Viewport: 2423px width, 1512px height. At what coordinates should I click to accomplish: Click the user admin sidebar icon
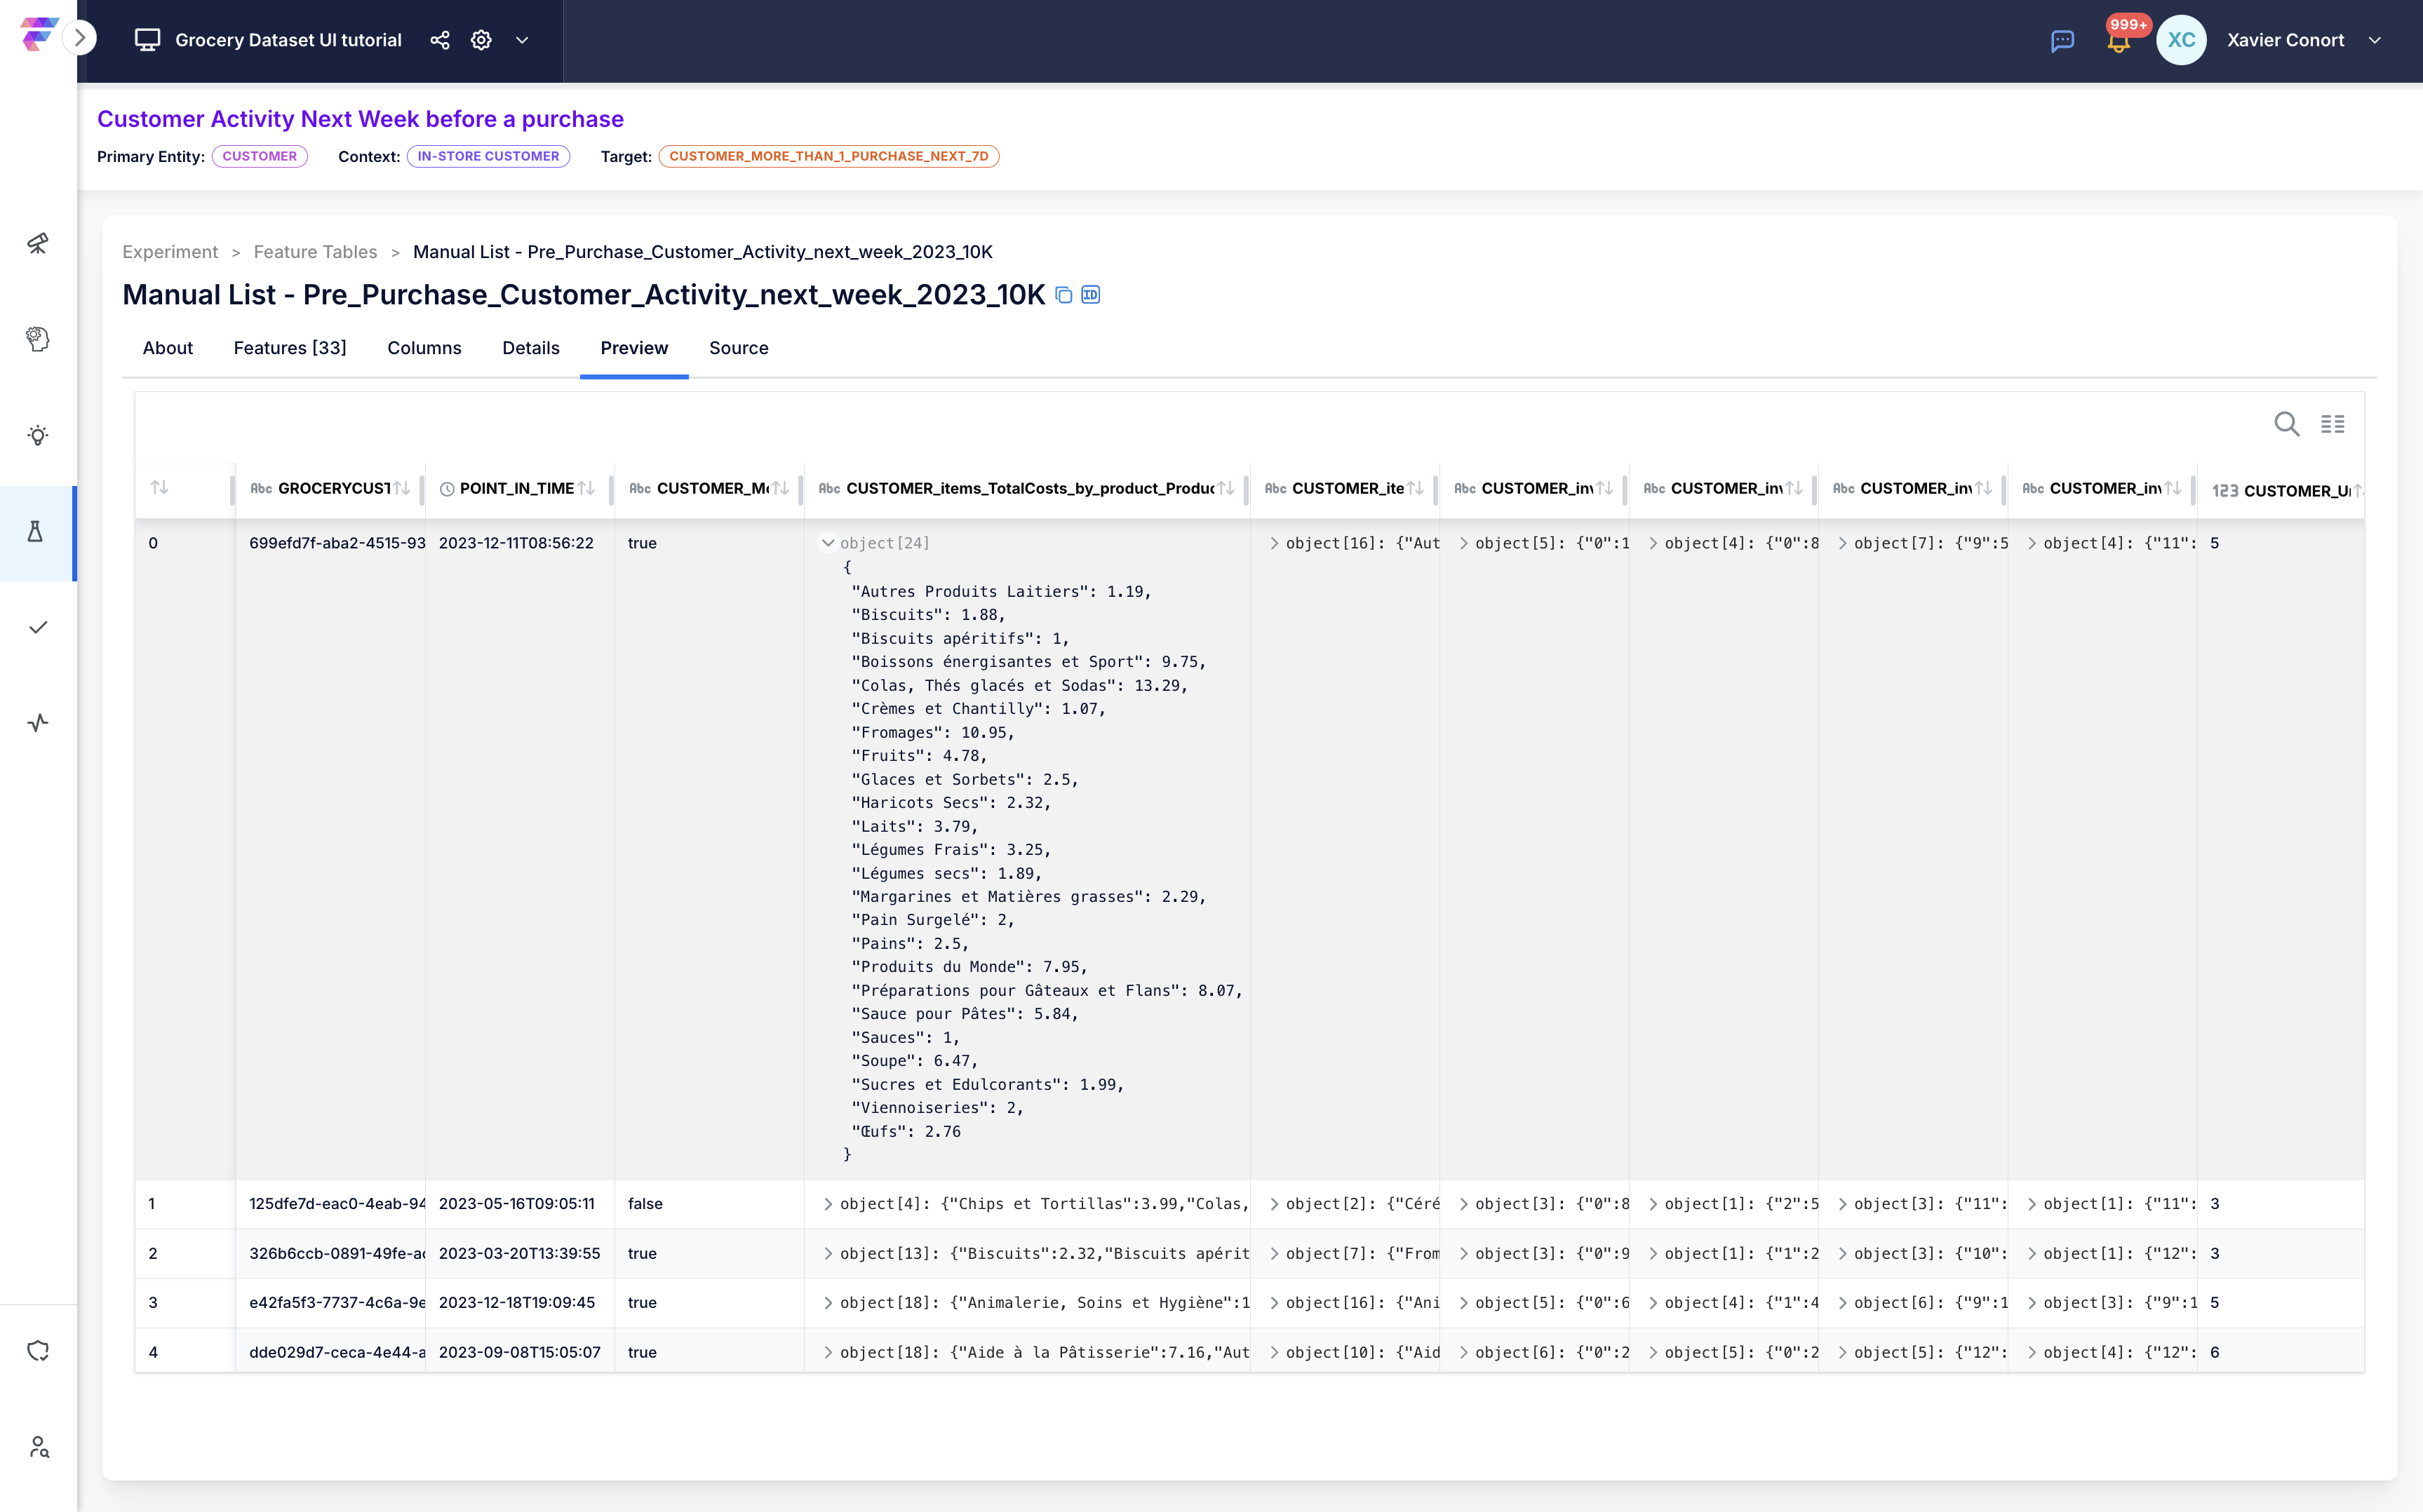(x=38, y=1447)
